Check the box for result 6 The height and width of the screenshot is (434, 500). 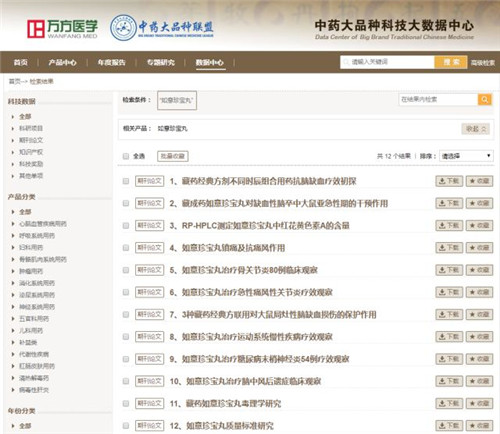coord(126,292)
